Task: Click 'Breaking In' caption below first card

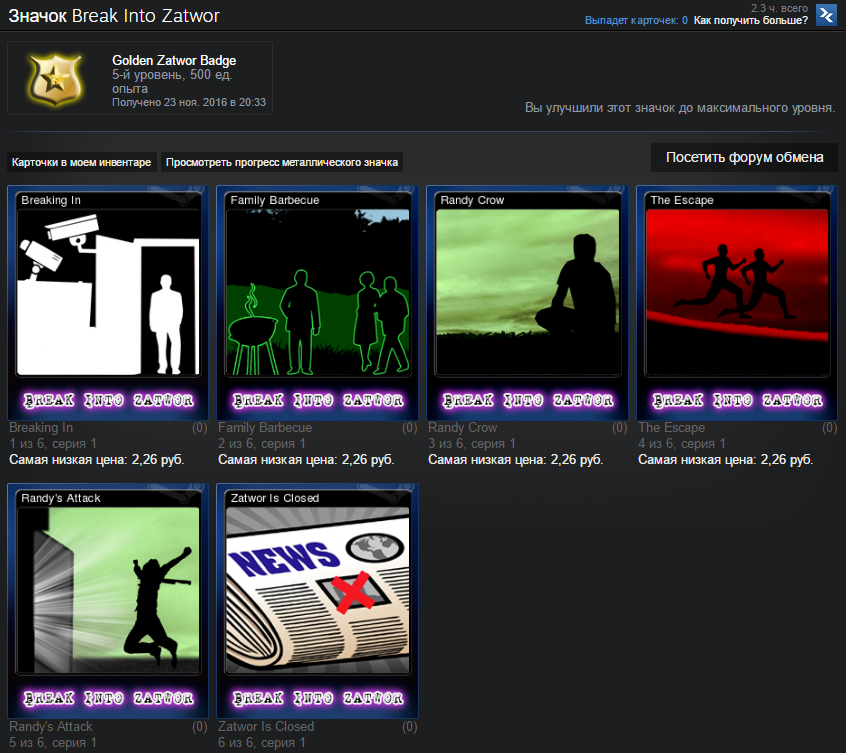Action: 41,428
